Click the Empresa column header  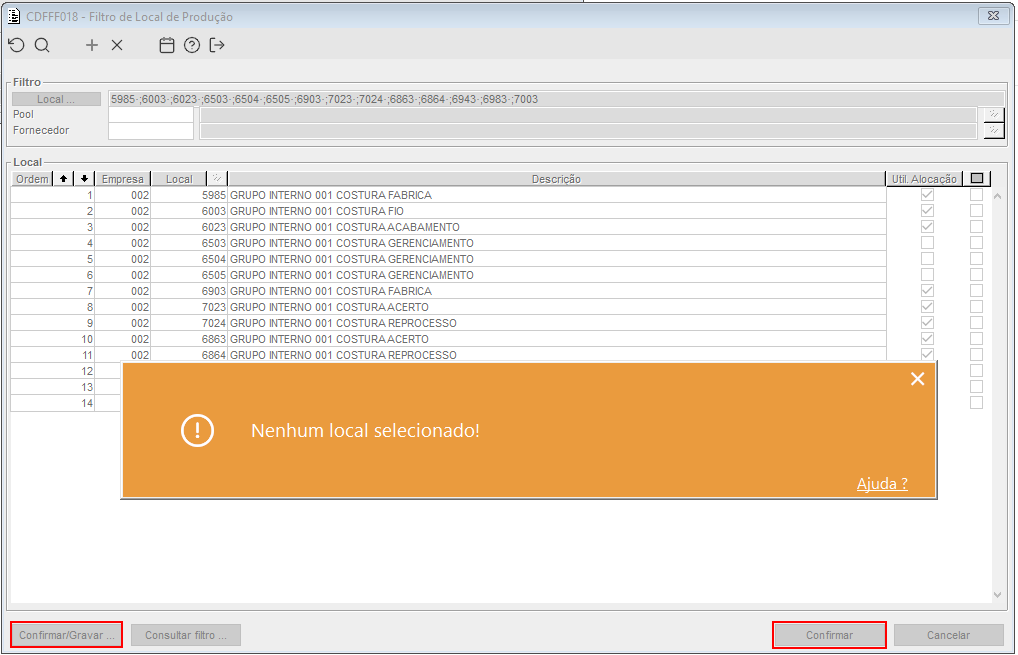123,179
